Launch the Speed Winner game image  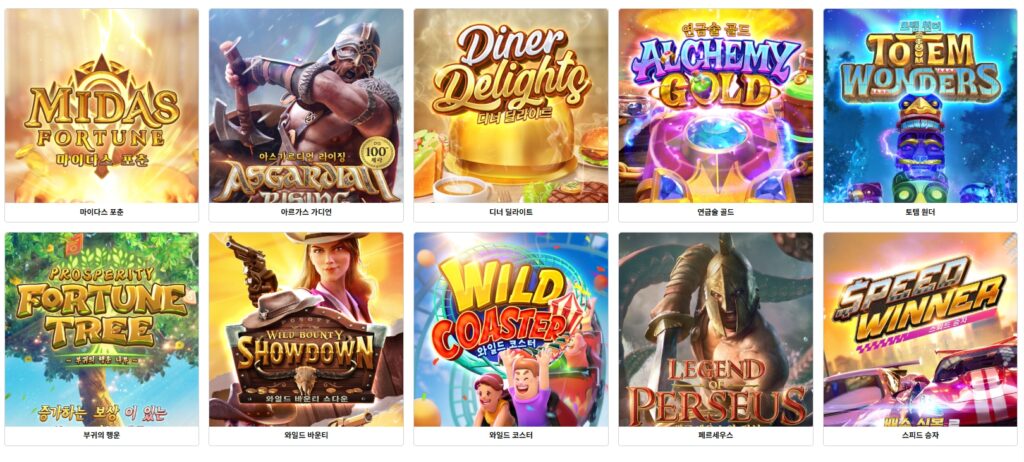point(920,329)
